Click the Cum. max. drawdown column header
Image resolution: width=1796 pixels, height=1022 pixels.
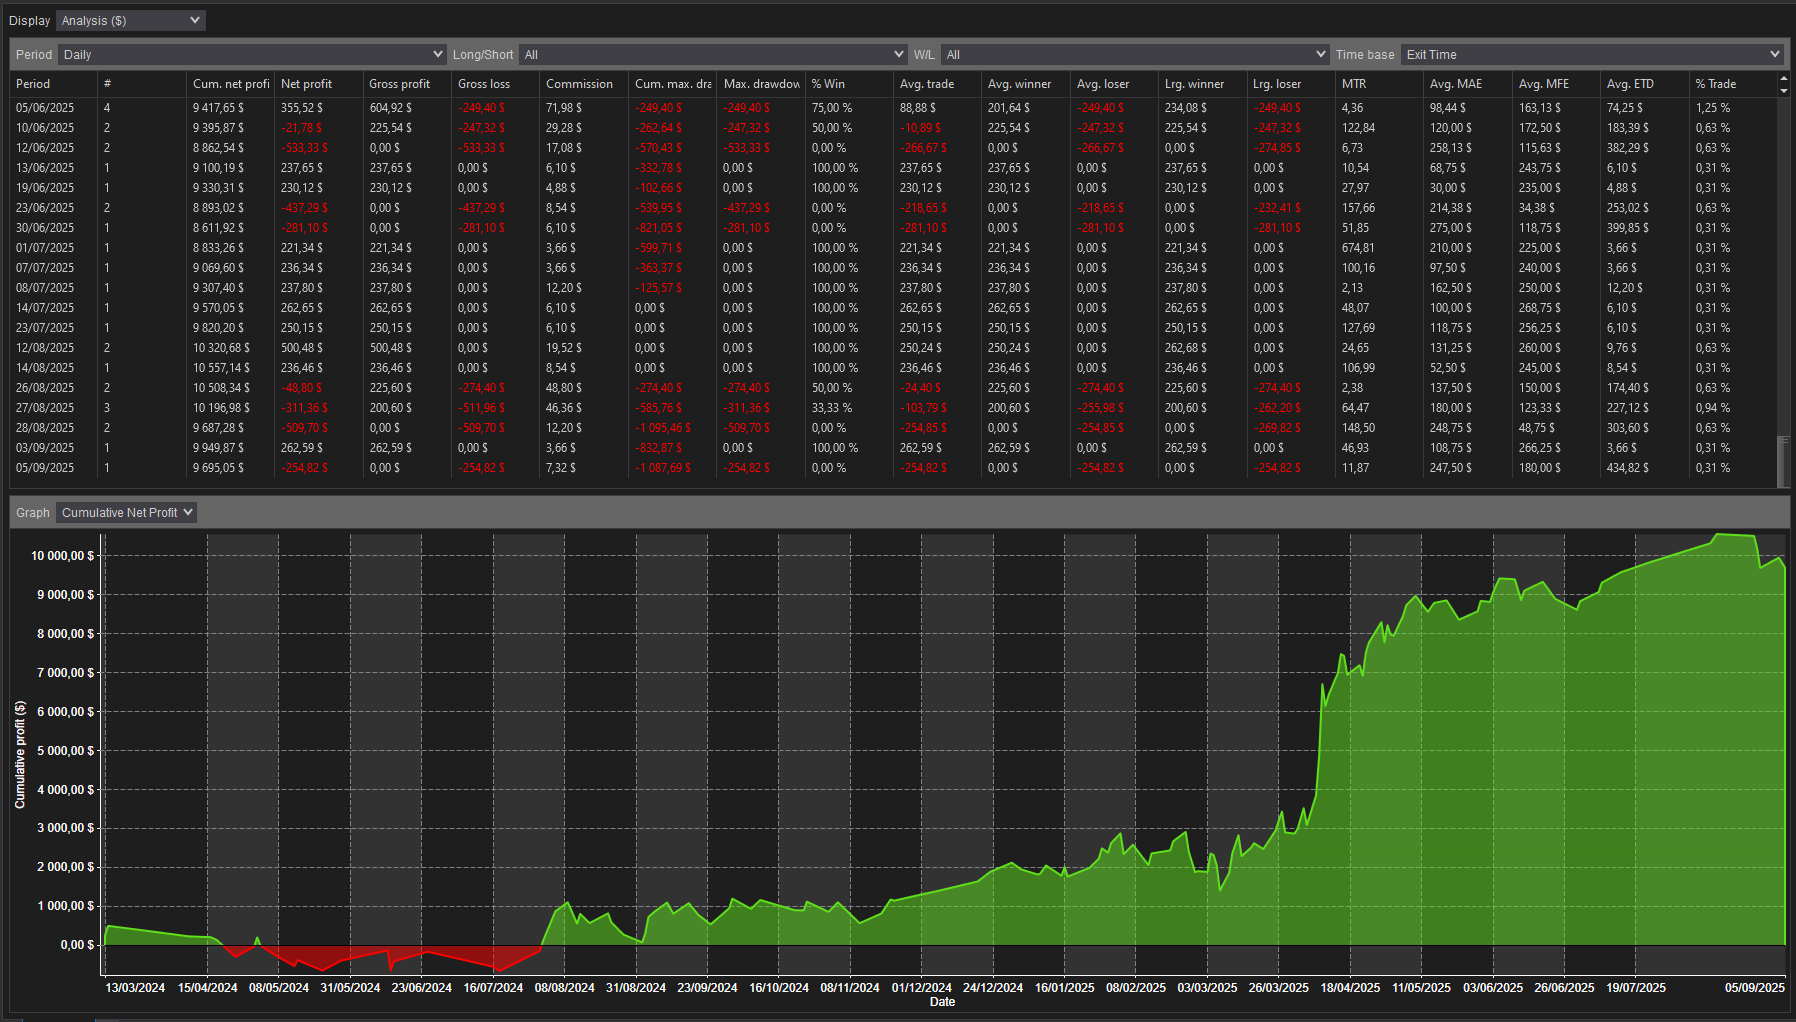[672, 84]
